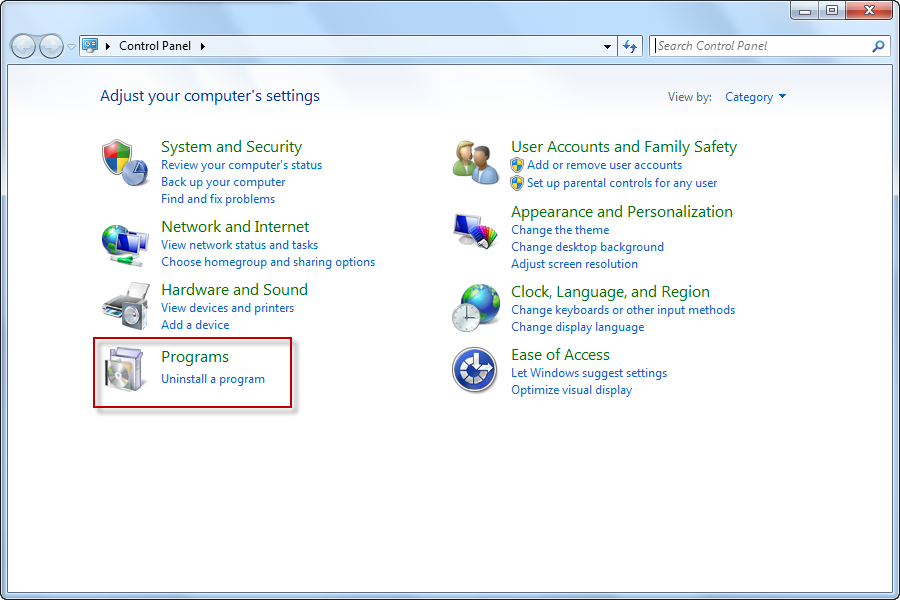The image size is (900, 600).
Task: Click the Network and Internet globe icon
Action: 125,245
